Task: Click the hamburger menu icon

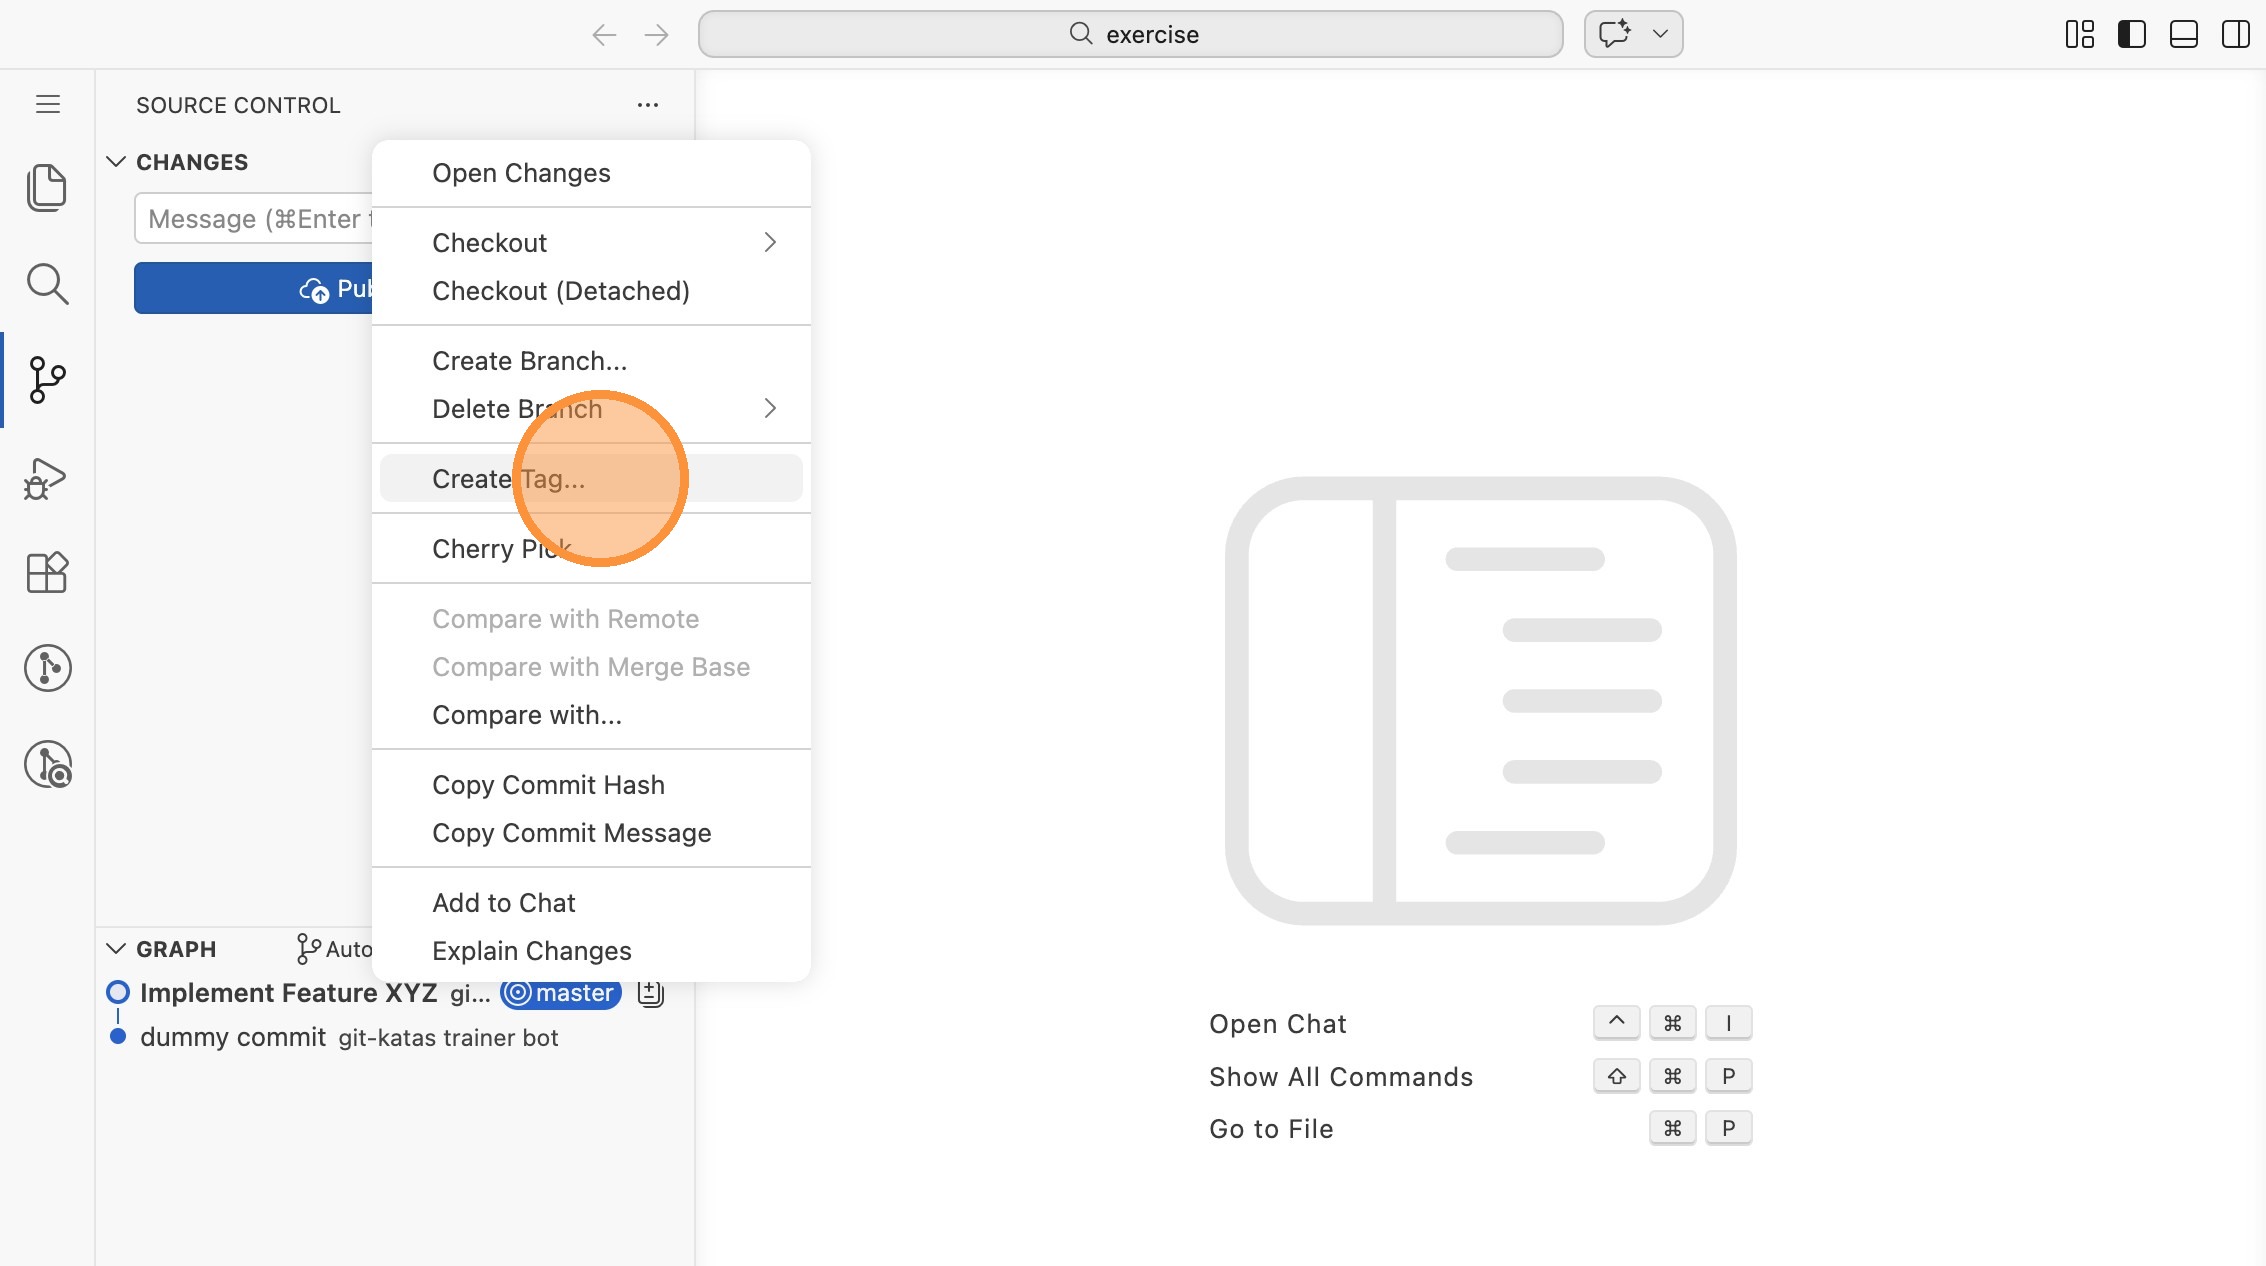Action: coord(48,104)
